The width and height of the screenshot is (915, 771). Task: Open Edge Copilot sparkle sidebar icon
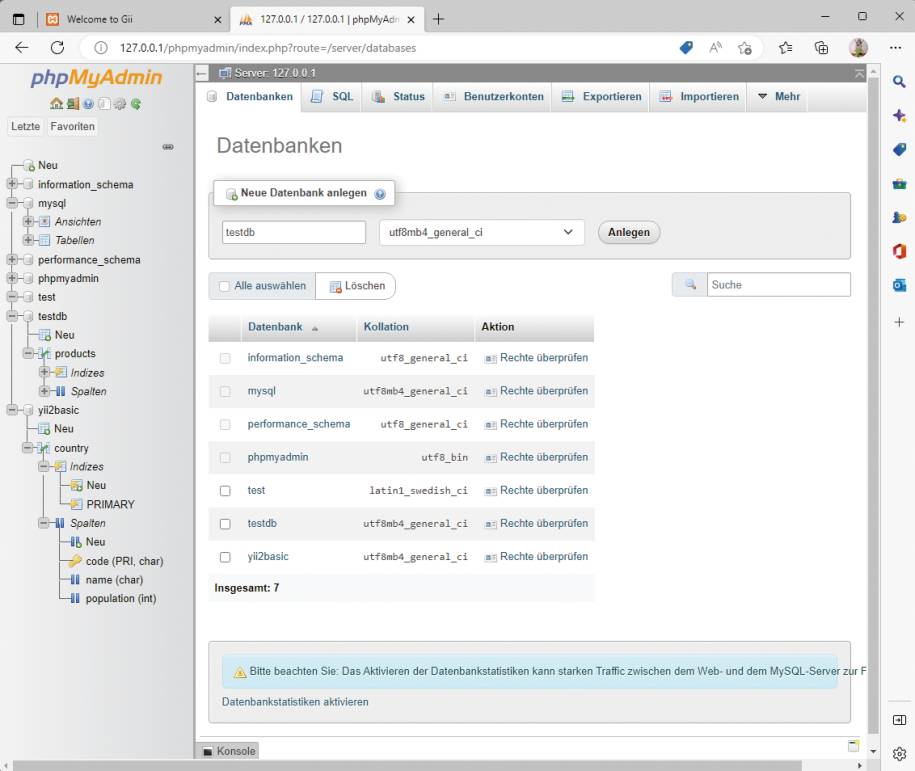point(899,116)
